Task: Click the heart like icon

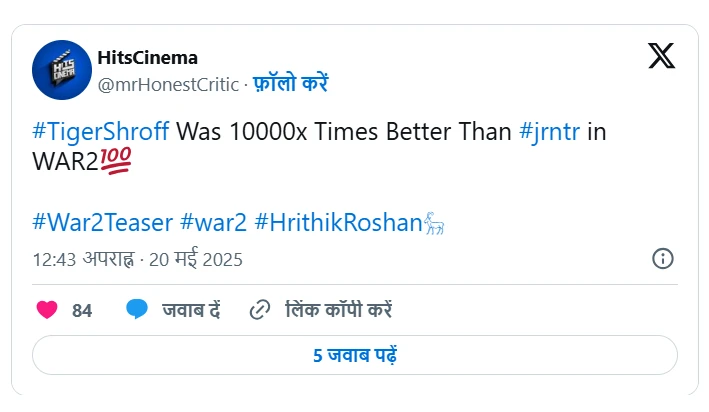Action: pos(47,310)
